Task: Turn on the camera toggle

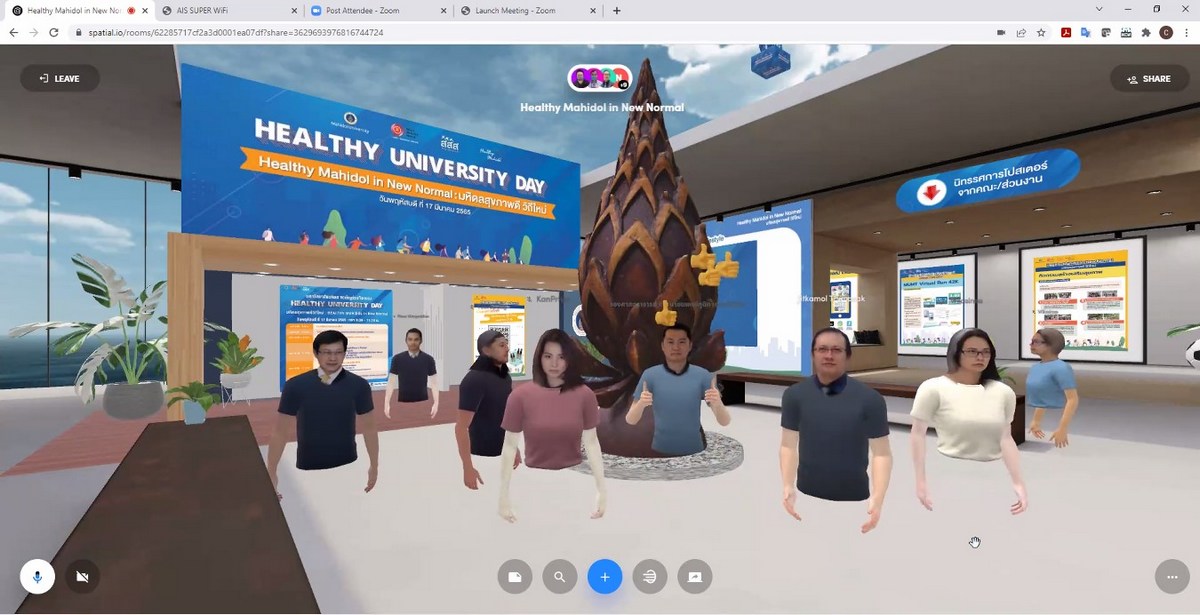Action: 82,577
